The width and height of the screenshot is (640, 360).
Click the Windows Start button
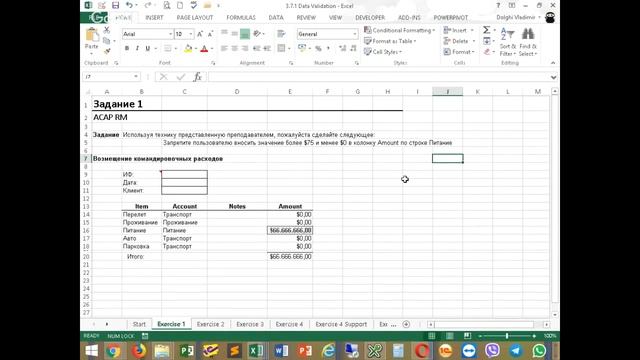pos(91,351)
